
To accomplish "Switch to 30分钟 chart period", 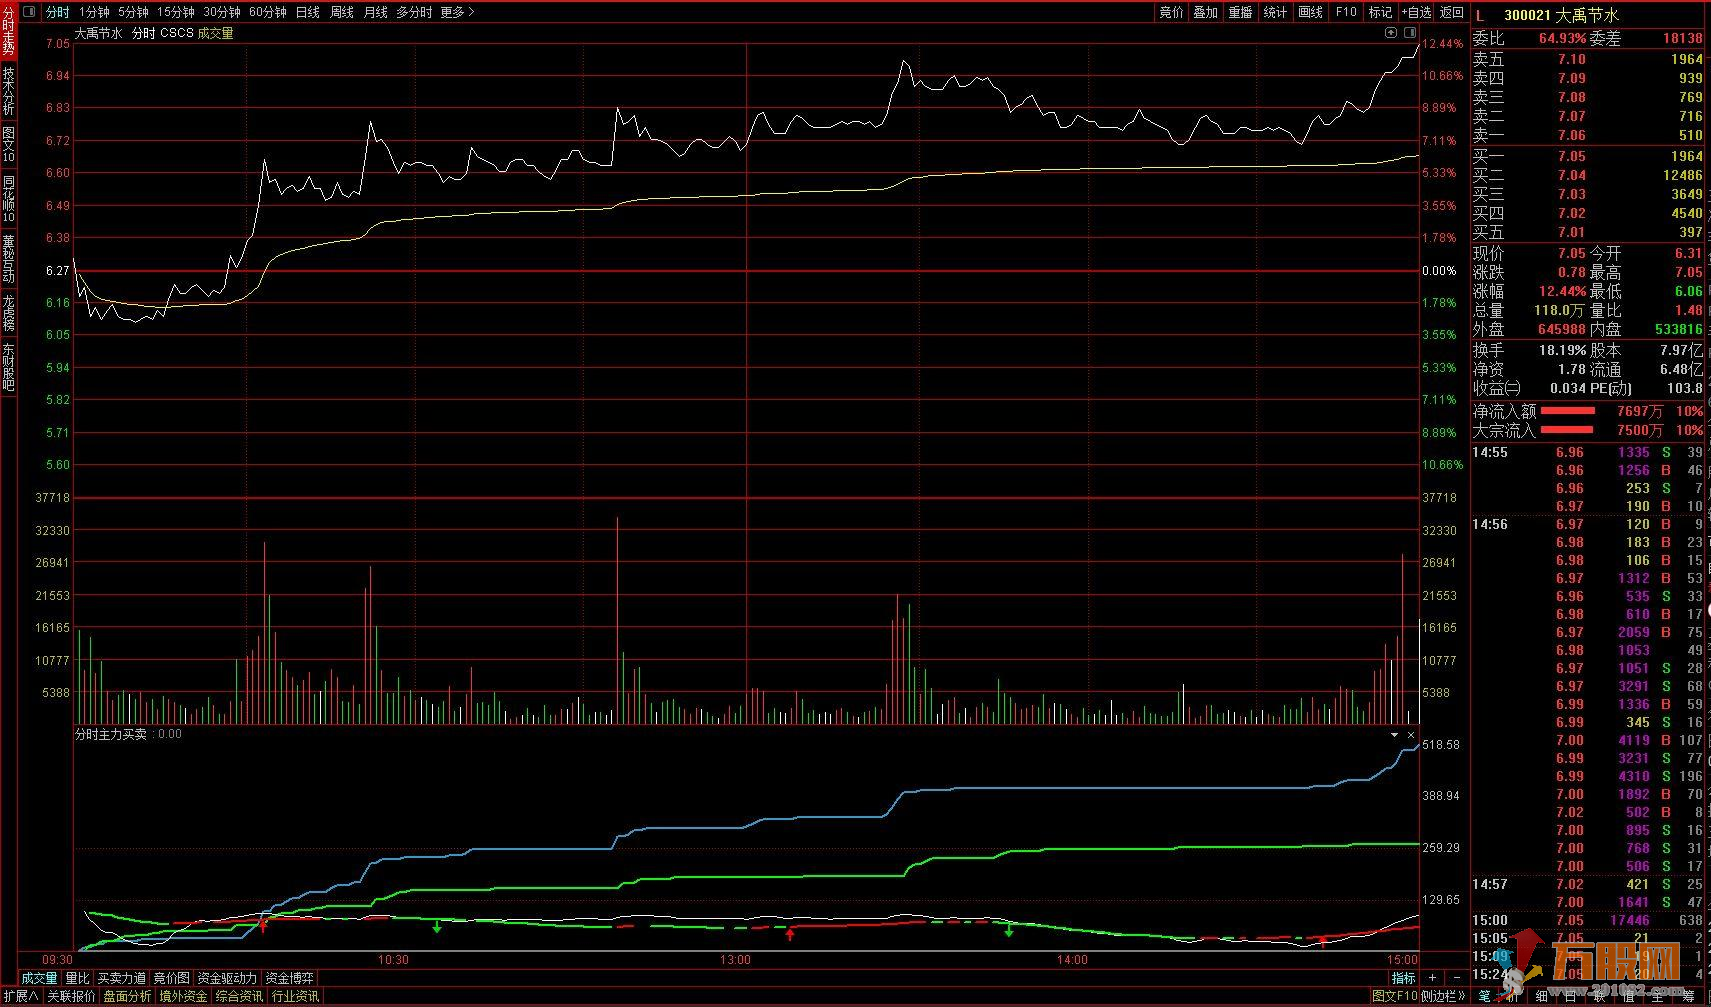I will click(221, 12).
